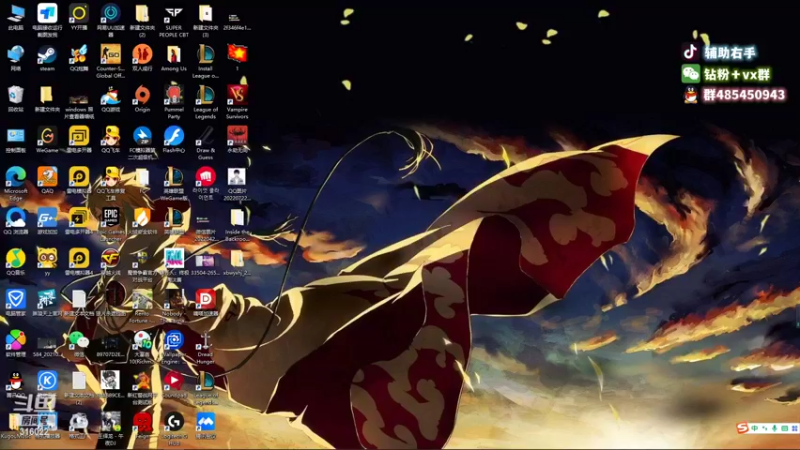
Task: Open the Recycle Bin
Action: pos(16,99)
